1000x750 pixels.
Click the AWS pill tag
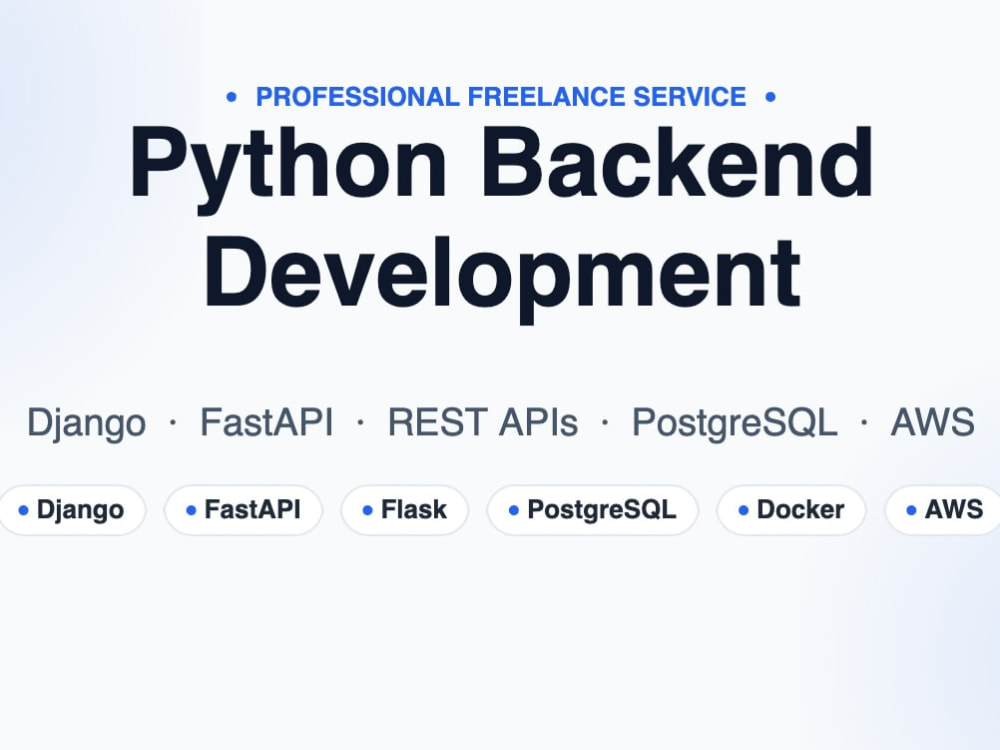[944, 510]
